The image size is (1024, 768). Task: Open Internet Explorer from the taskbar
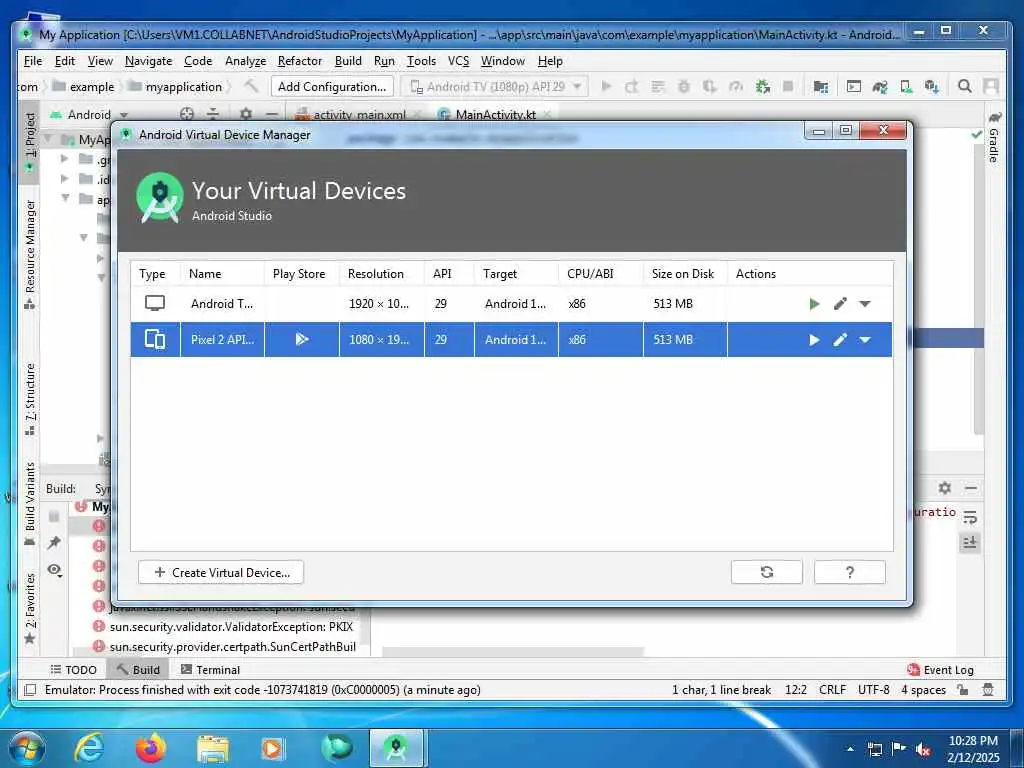(x=89, y=747)
